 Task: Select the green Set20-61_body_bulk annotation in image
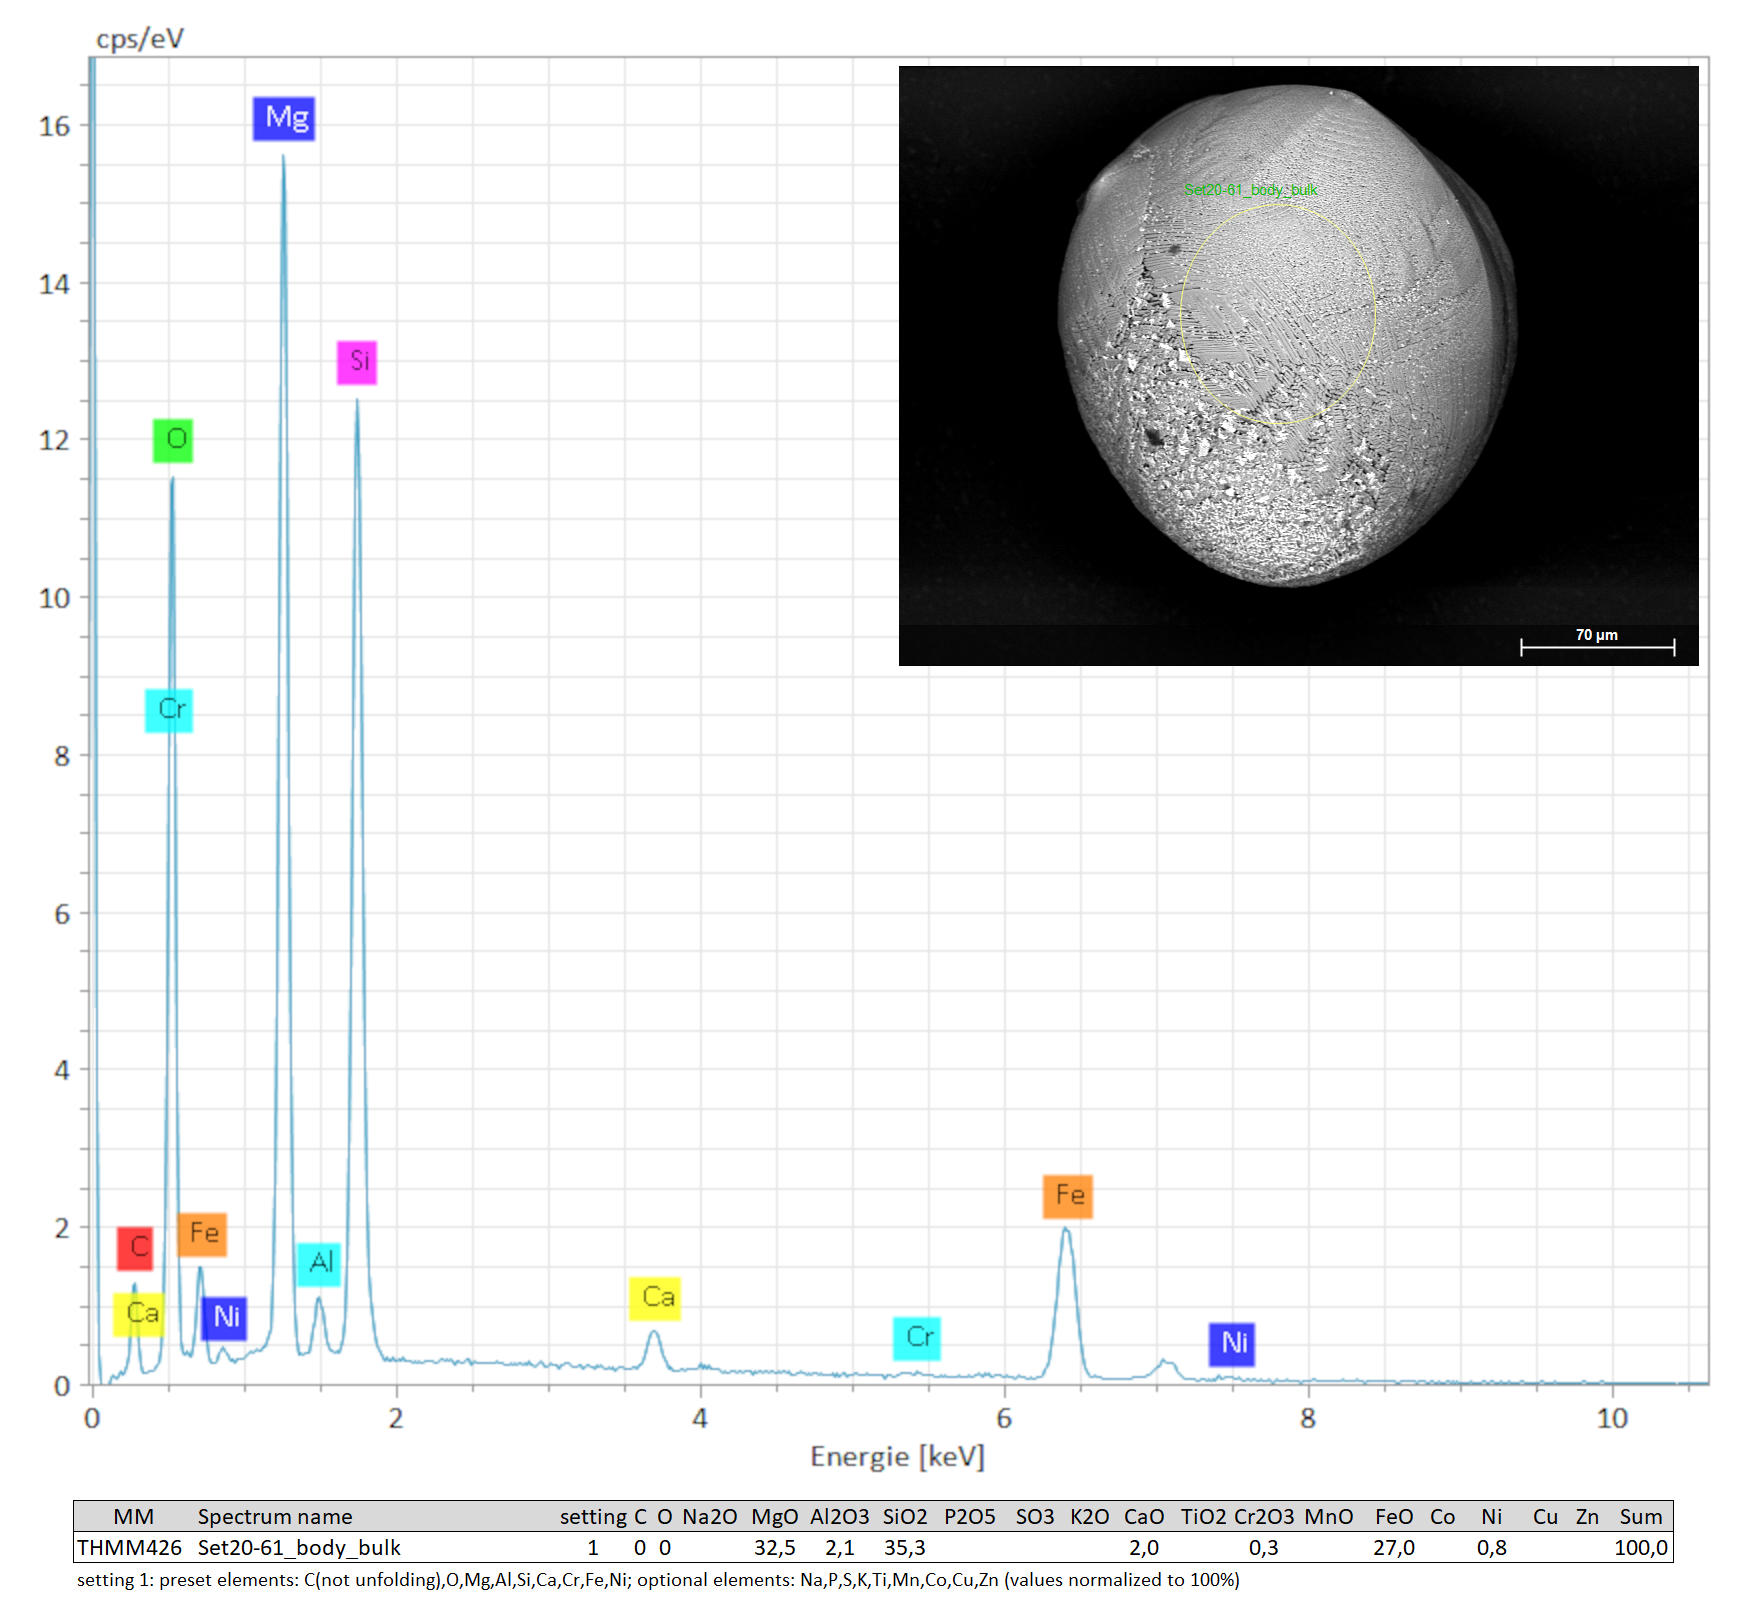click(x=1250, y=190)
